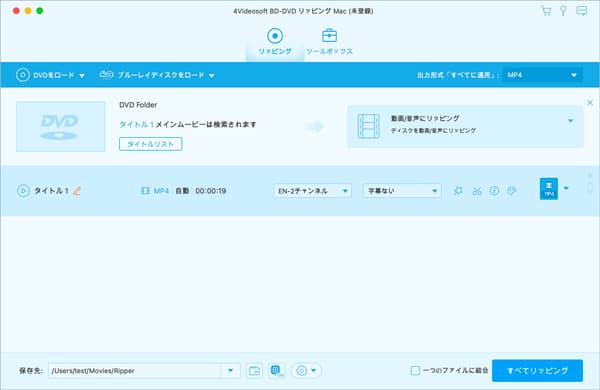Open the MP4 output format dropdown
This screenshot has height=390, width=600.
coord(543,75)
